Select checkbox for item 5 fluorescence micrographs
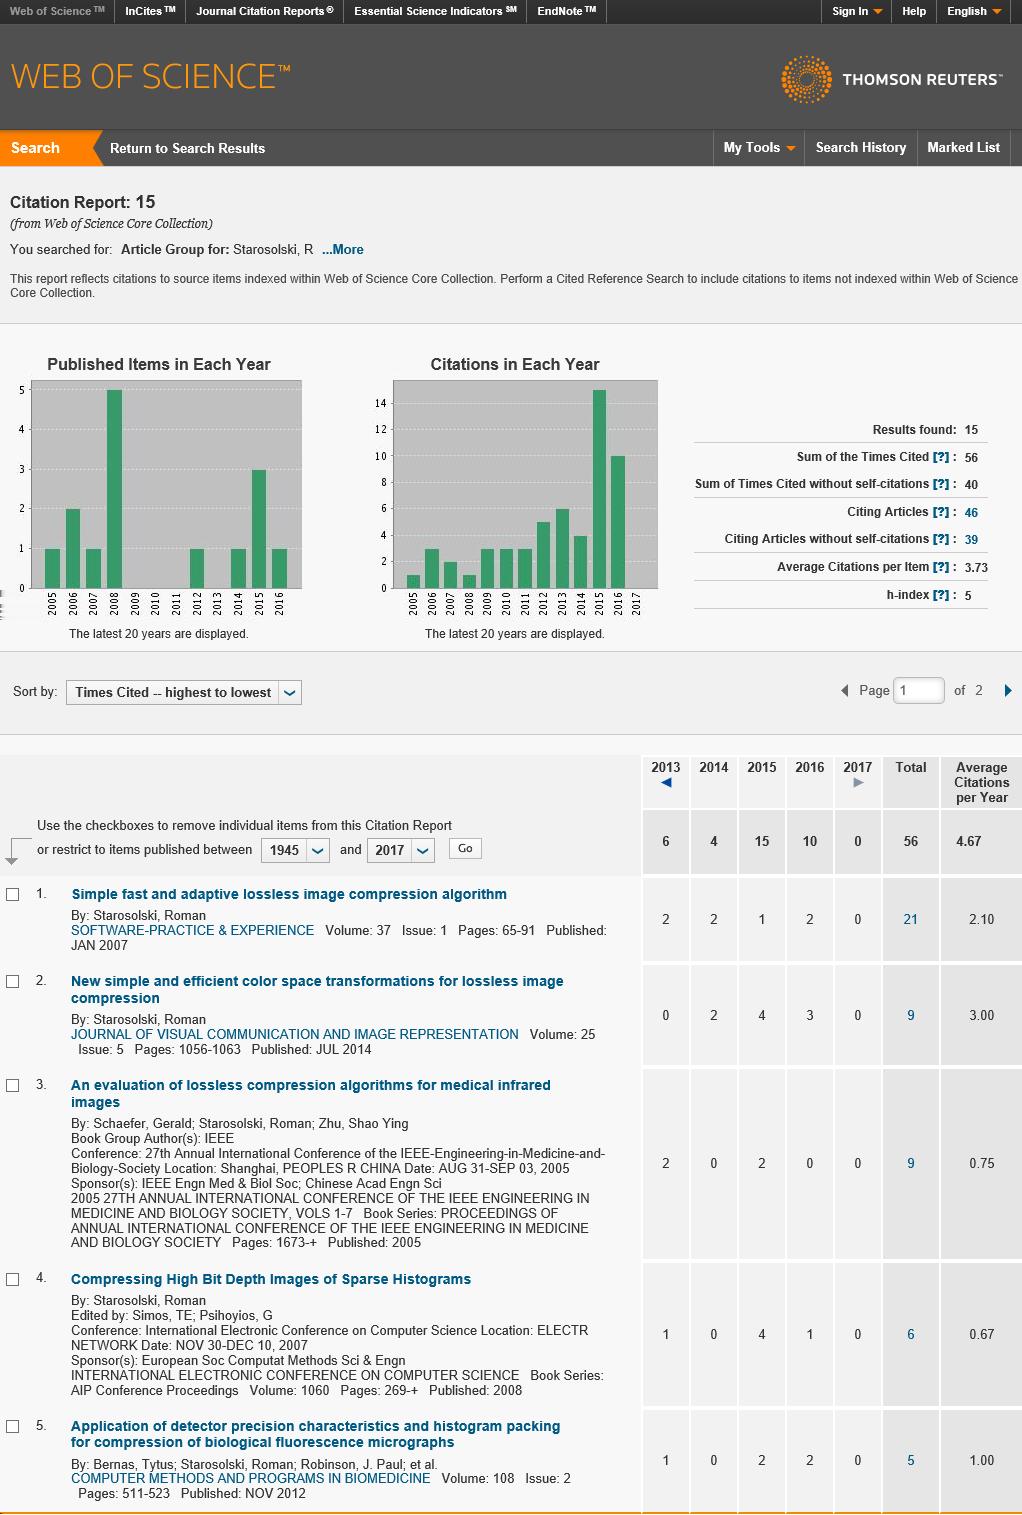Screen dimensions: 1022x1515 pyautogui.click(x=13, y=1427)
